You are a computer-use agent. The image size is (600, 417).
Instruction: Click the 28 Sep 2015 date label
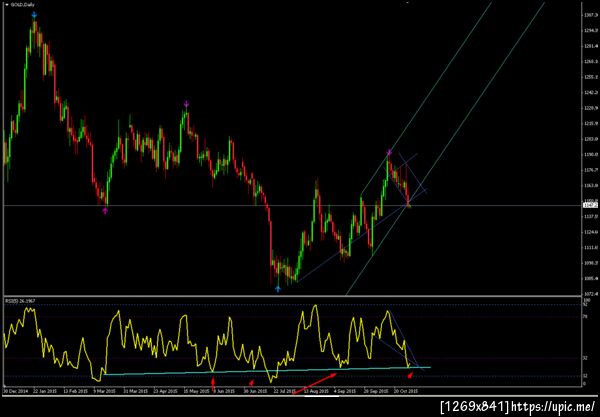tap(375, 391)
